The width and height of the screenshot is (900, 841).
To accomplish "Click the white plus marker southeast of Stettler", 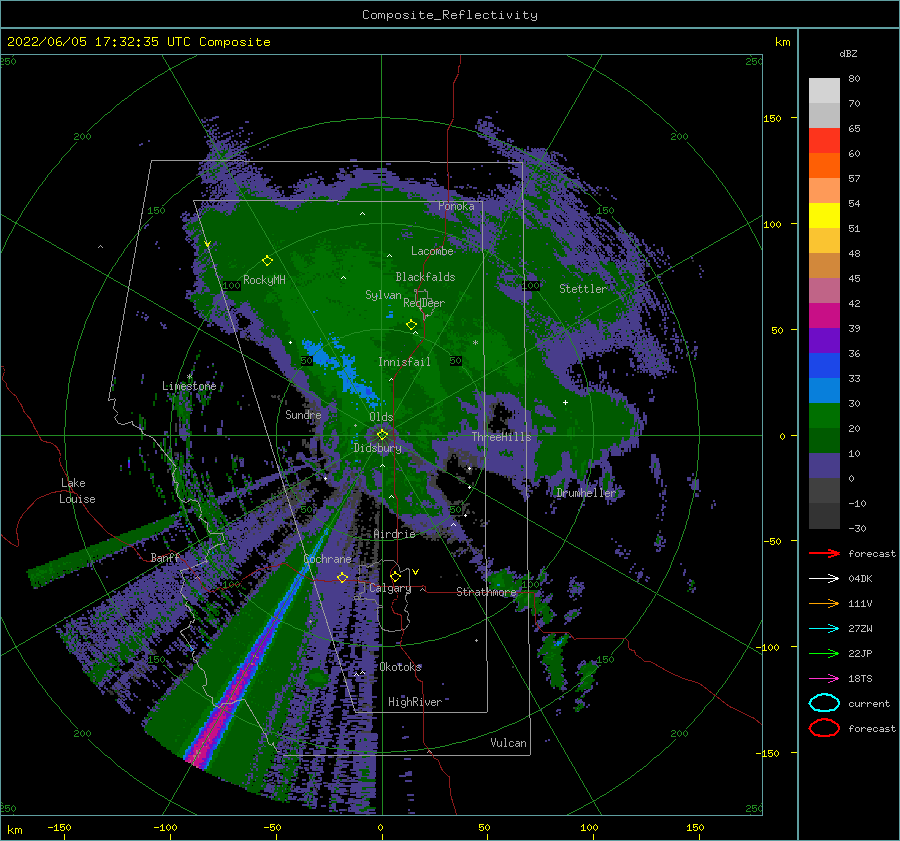I will pyautogui.click(x=565, y=402).
